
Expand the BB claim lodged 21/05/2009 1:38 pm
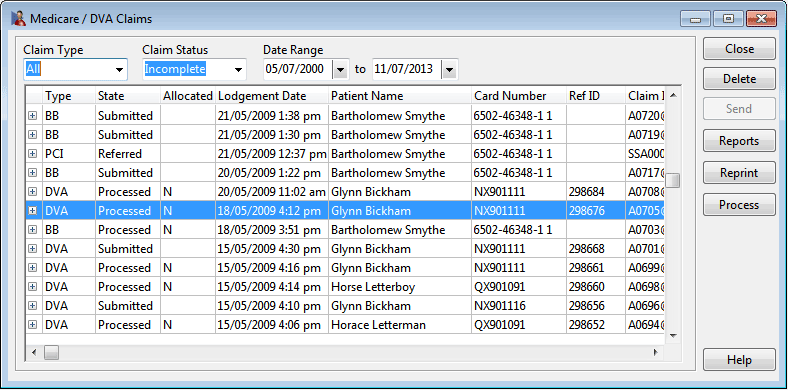point(33,116)
